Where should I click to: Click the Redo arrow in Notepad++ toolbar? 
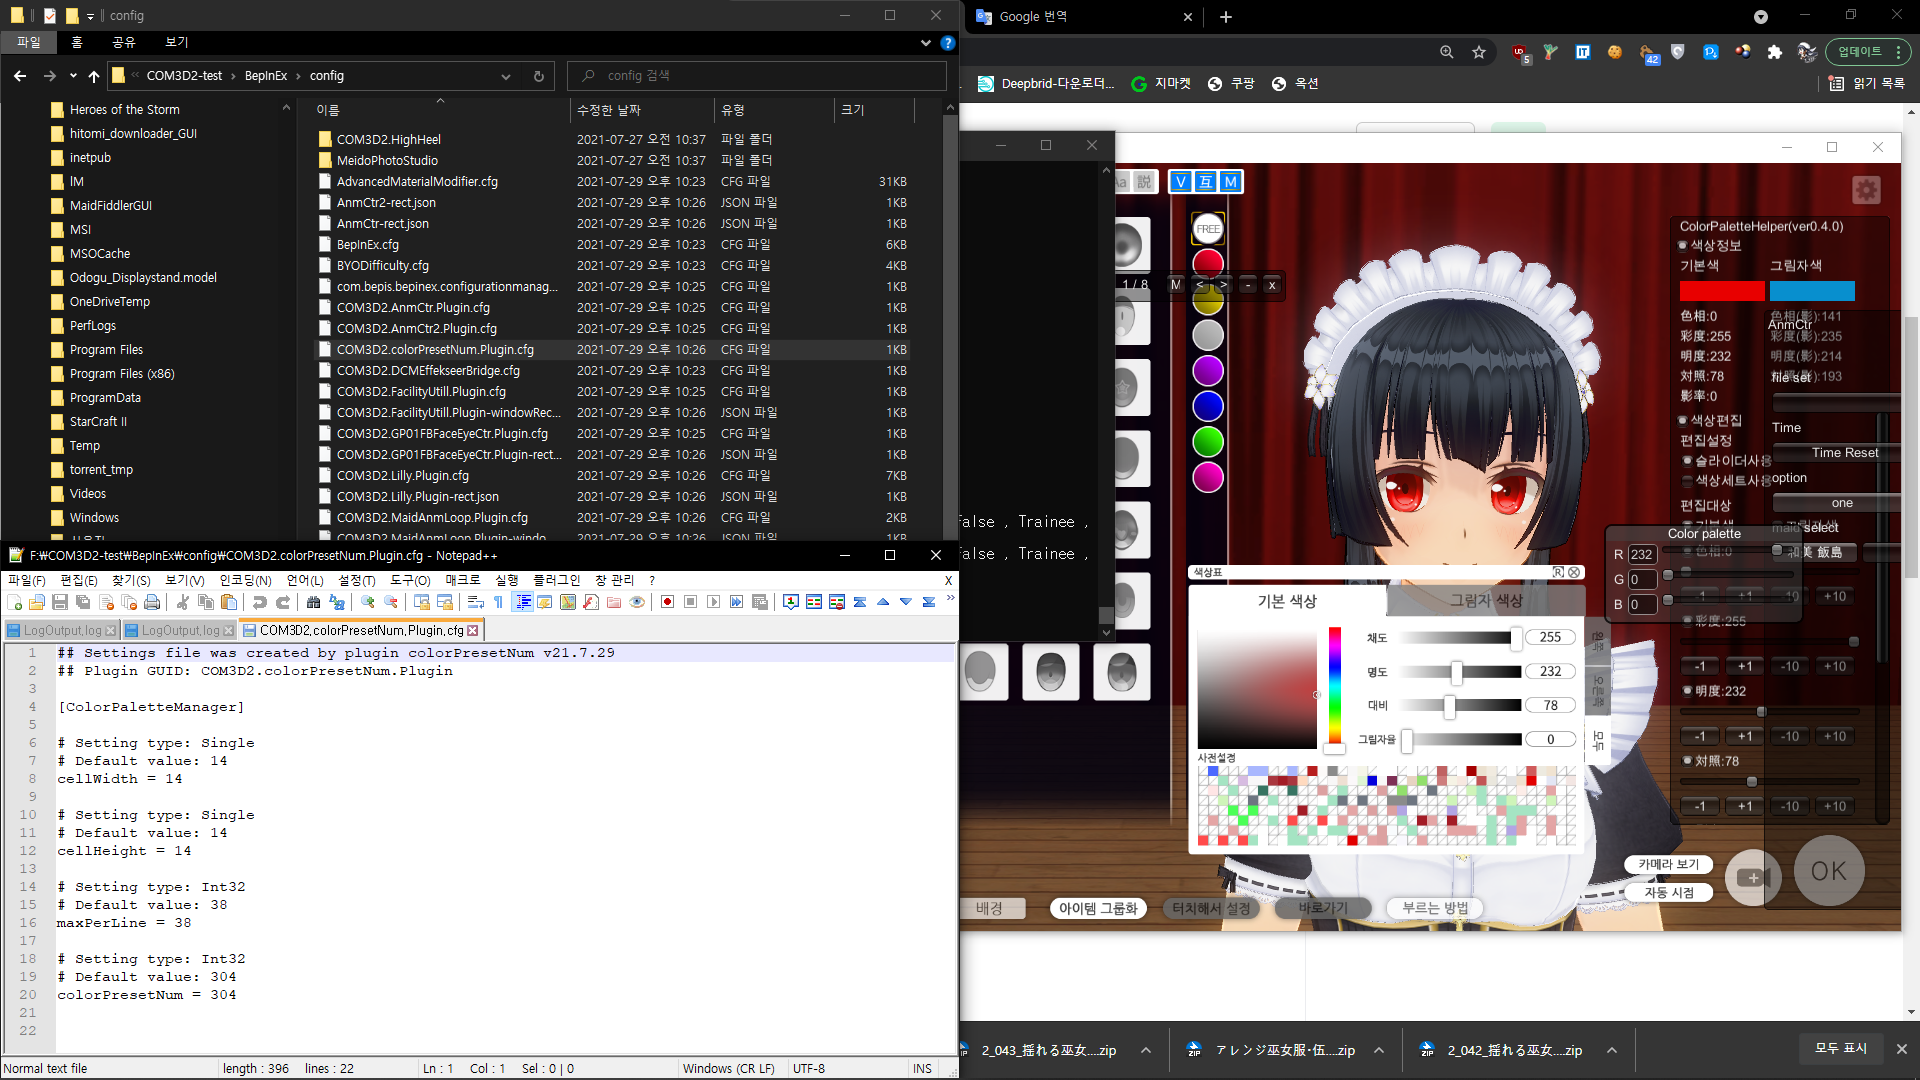coord(283,602)
